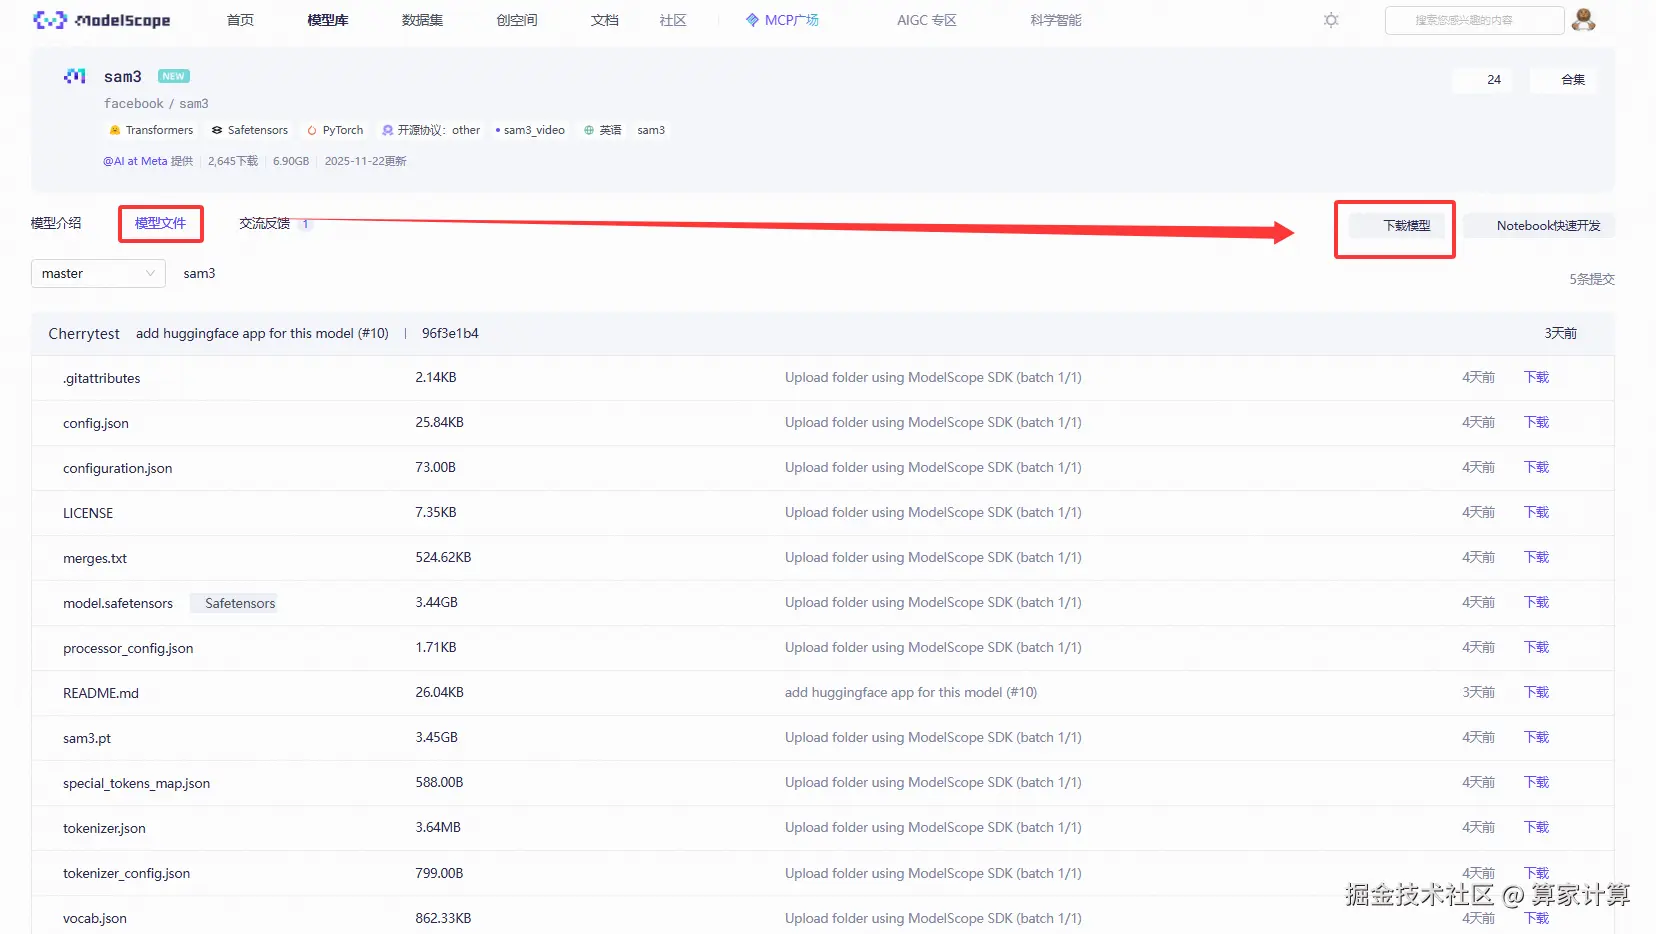1656x934 pixels.
Task: Open the config.json file
Action: 96,423
